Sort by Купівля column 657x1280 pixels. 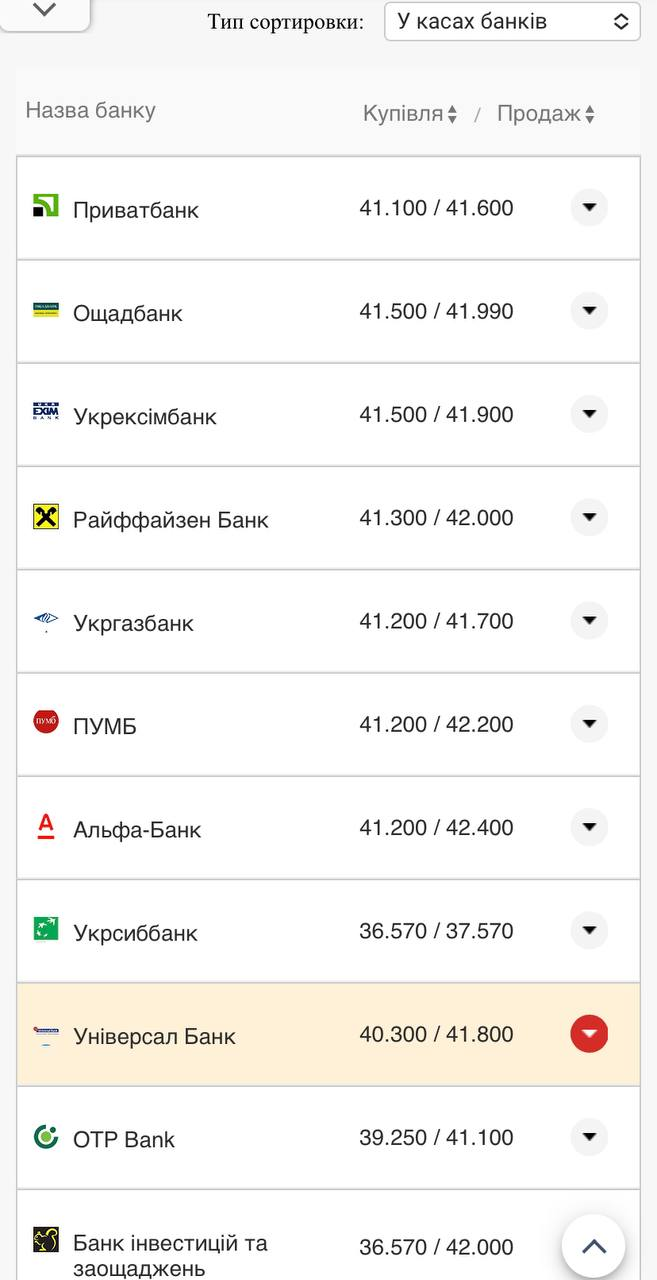point(410,114)
